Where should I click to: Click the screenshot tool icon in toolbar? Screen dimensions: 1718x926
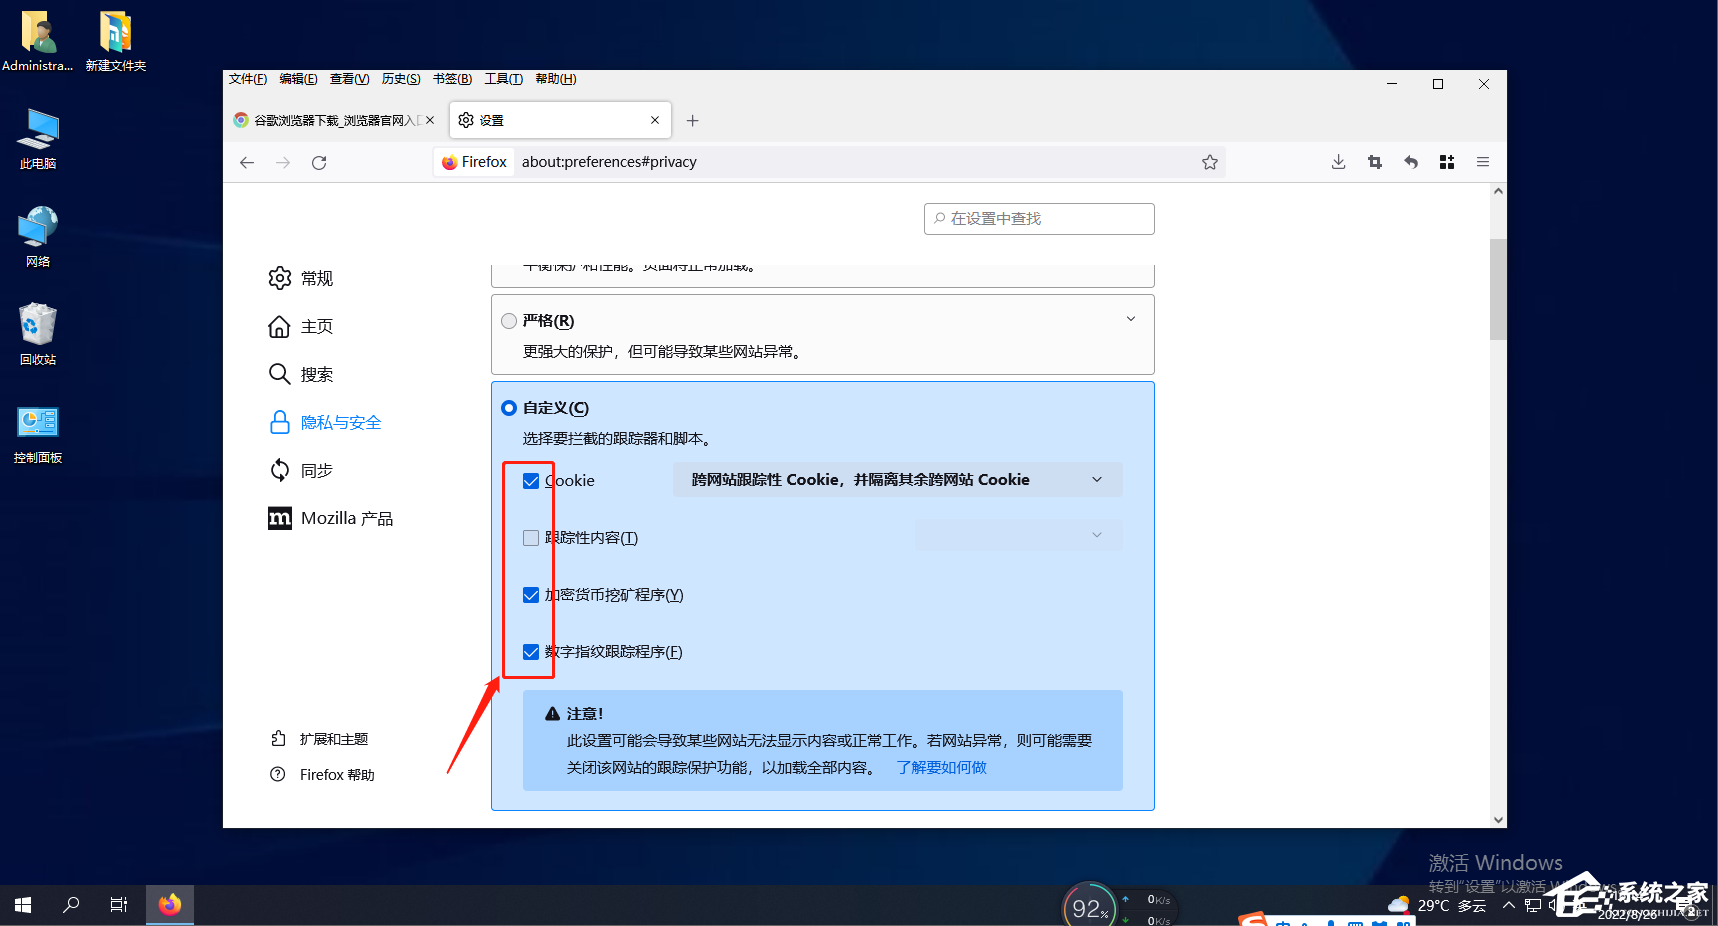pos(1374,161)
